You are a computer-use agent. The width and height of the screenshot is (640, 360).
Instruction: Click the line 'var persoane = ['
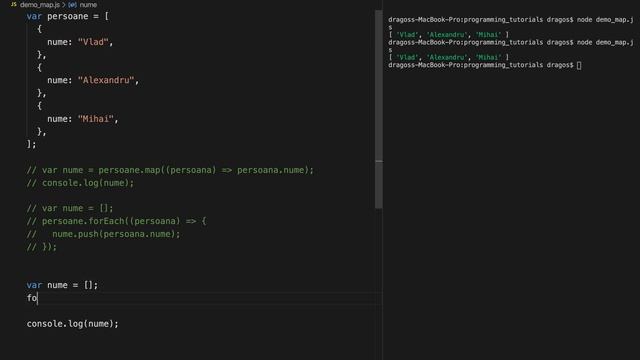click(x=67, y=16)
